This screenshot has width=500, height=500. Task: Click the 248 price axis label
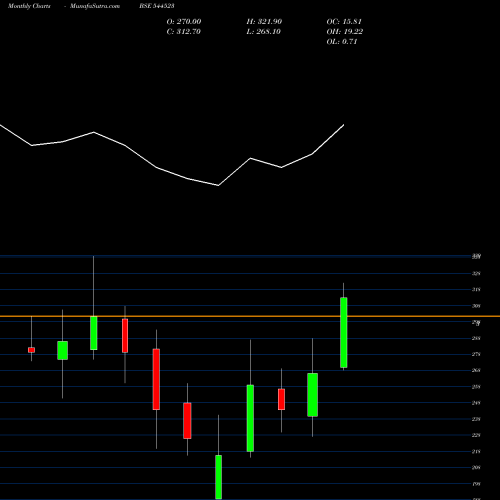click(x=476, y=403)
